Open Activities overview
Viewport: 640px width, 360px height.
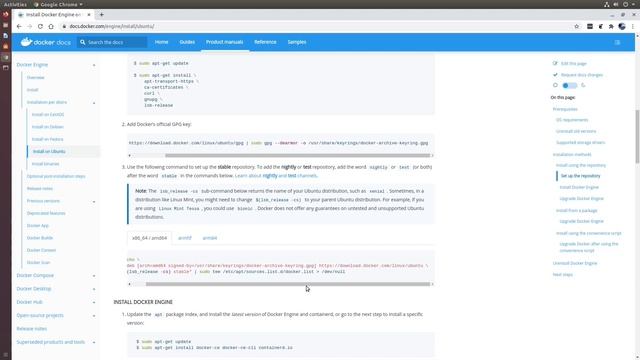point(15,4)
